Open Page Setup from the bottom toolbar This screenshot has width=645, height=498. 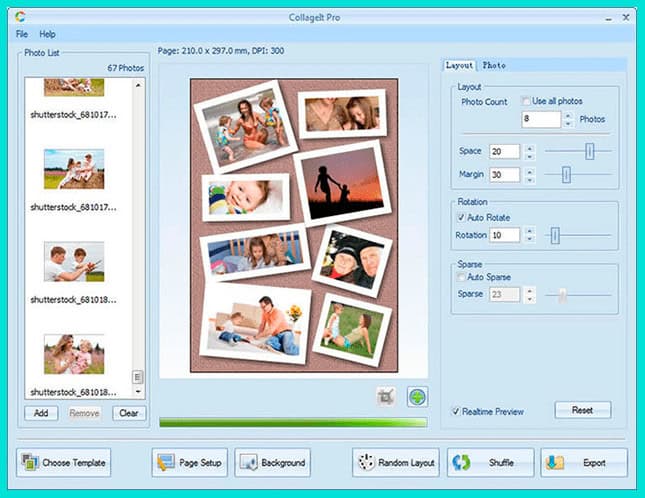coord(190,463)
